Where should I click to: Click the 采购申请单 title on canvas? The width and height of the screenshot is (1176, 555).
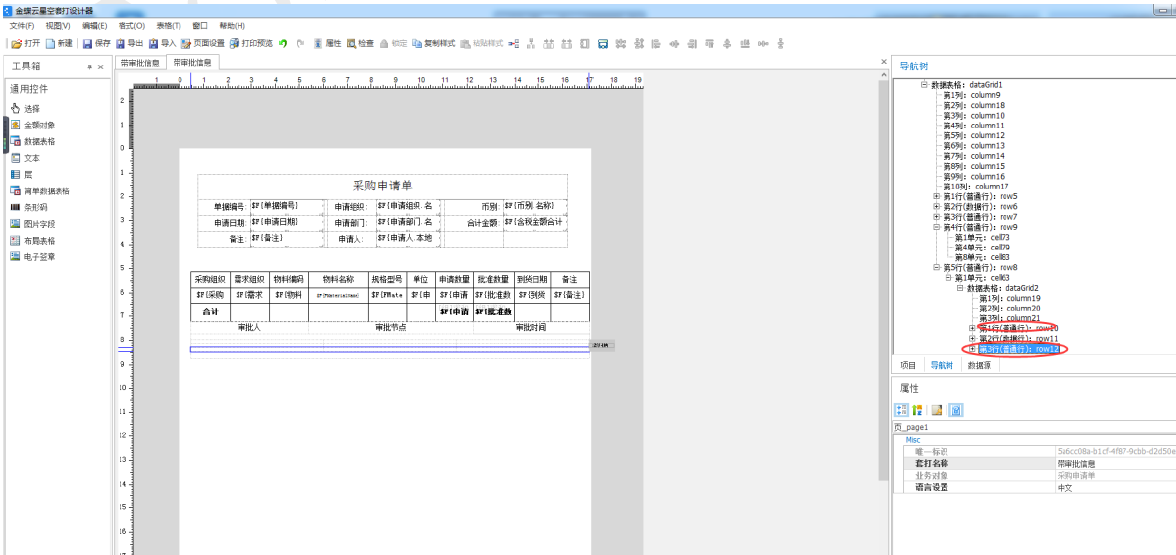point(382,185)
